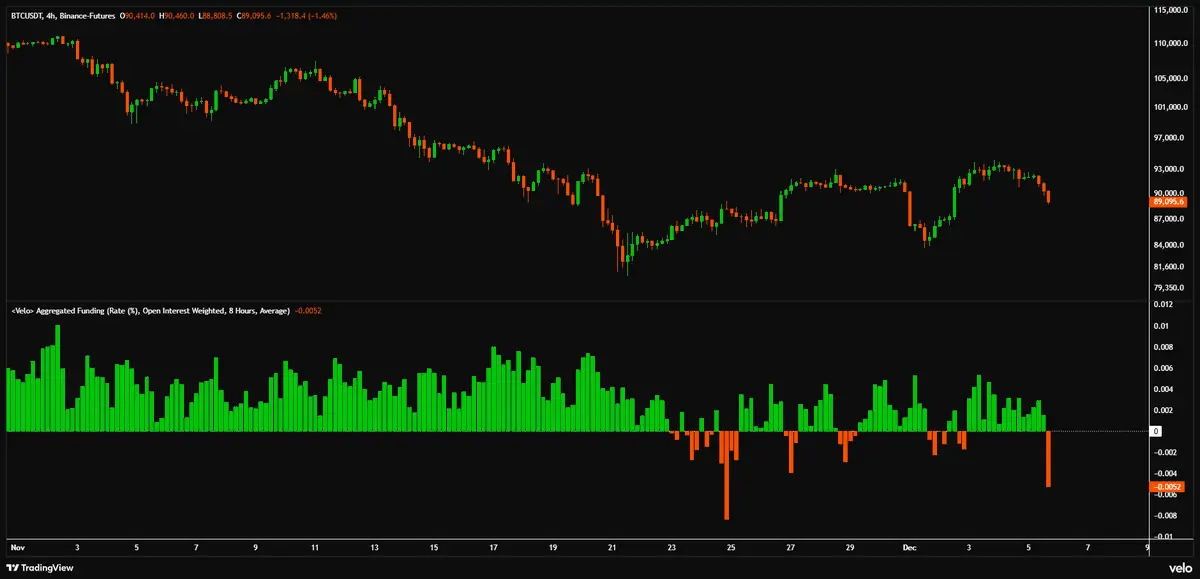
Task: Click the Velo Aggregated Funding indicator legend
Action: pyautogui.click(x=150, y=311)
